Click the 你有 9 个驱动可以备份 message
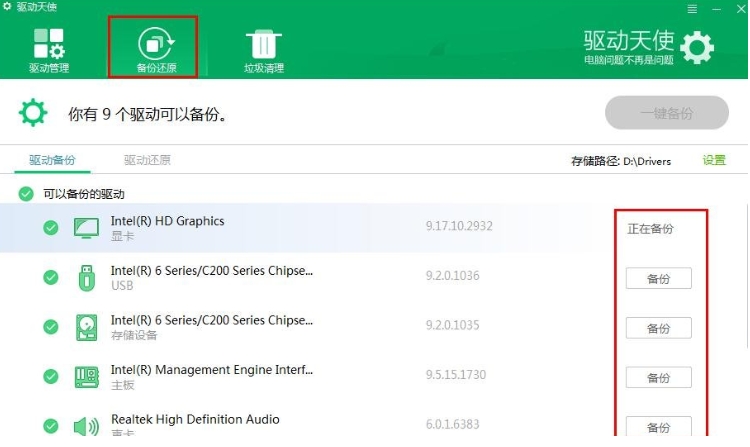The width and height of the screenshot is (750, 447). pos(147,114)
